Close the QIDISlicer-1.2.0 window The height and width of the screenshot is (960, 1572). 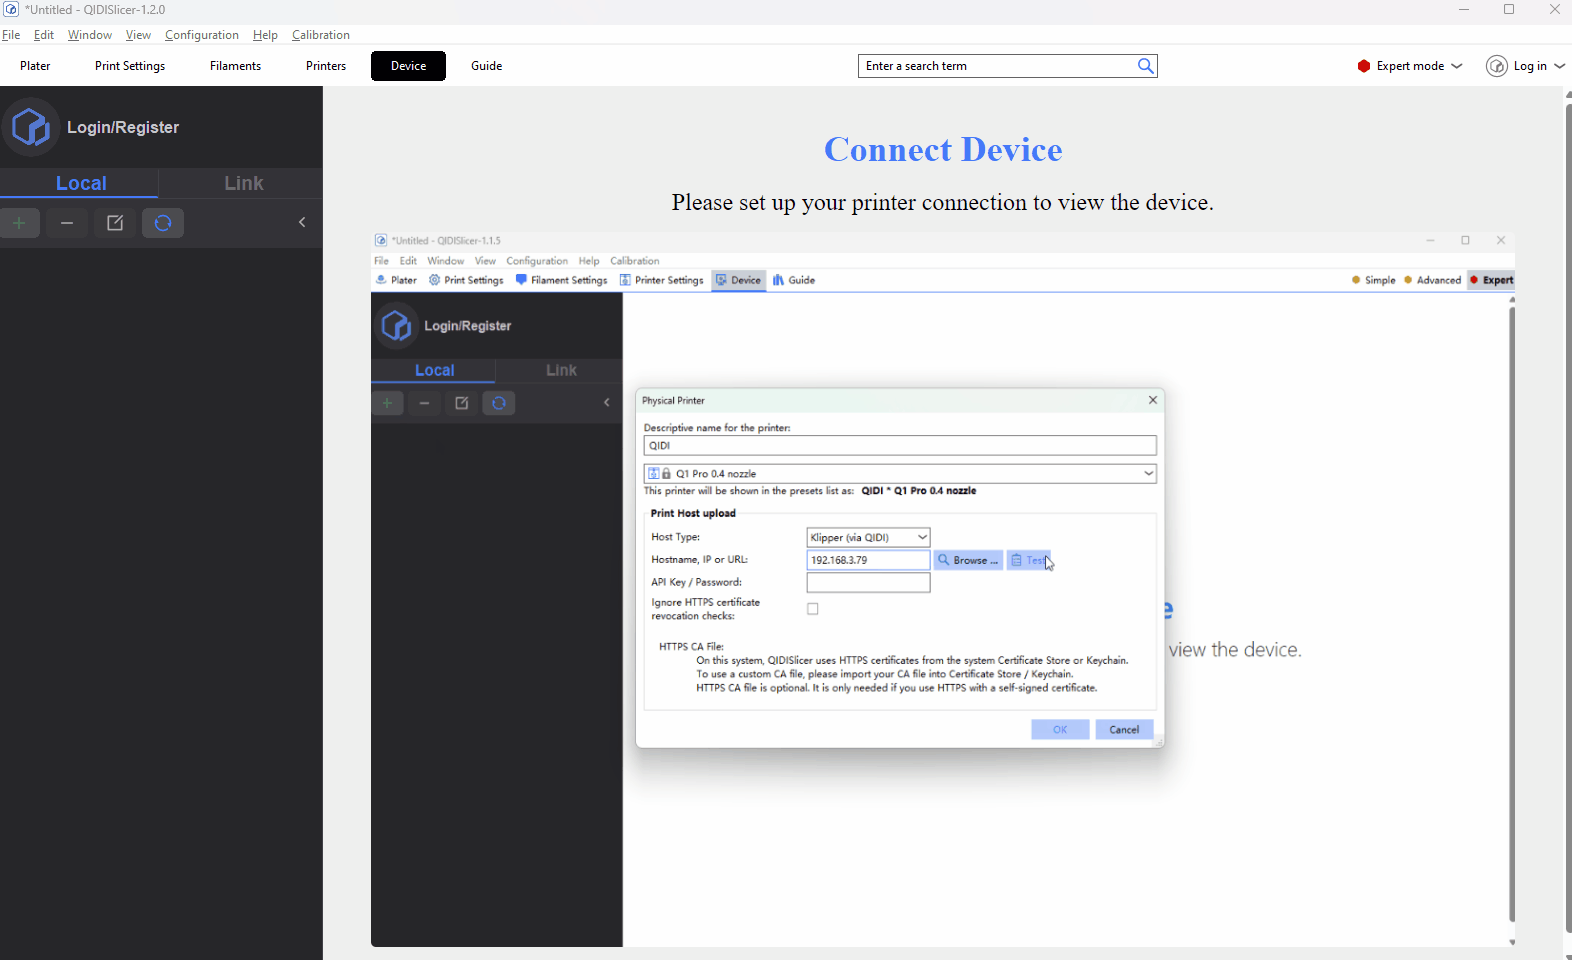(1554, 10)
